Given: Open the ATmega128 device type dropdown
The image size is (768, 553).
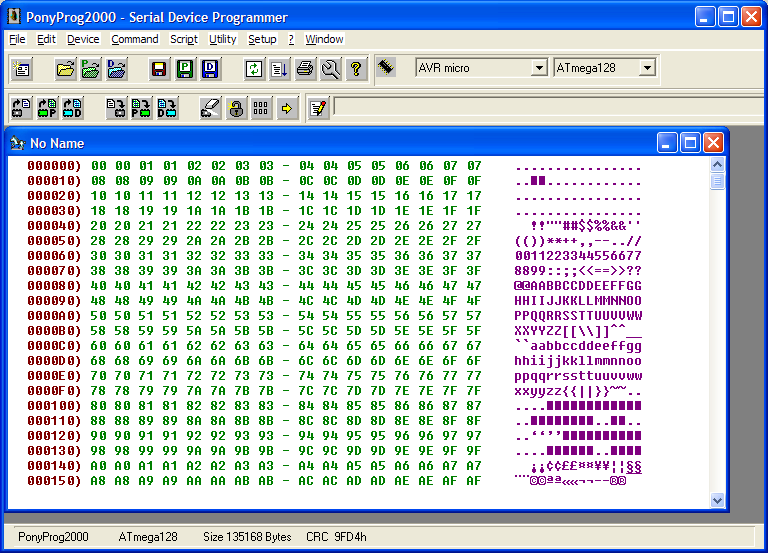Looking at the screenshot, I should 648,68.
